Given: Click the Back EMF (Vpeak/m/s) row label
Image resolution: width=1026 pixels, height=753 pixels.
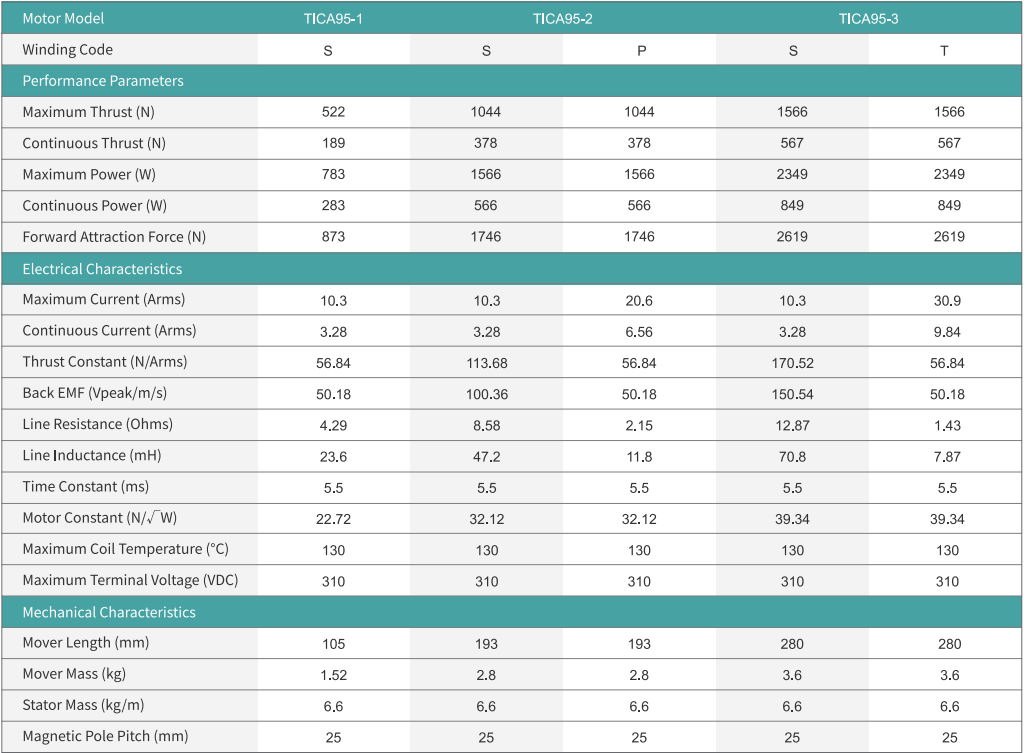Looking at the screenshot, I should click(95, 393).
